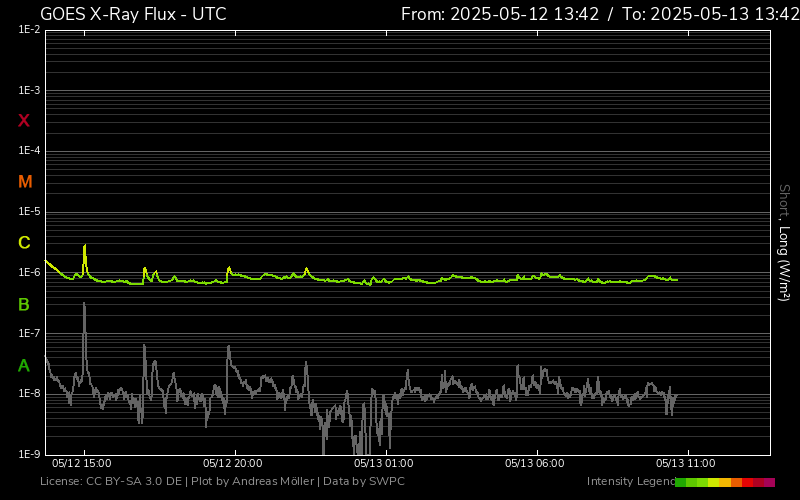Screen dimensions: 800x500
Task: Select the 05/12 20:00 time axis label
Action: 232,464
